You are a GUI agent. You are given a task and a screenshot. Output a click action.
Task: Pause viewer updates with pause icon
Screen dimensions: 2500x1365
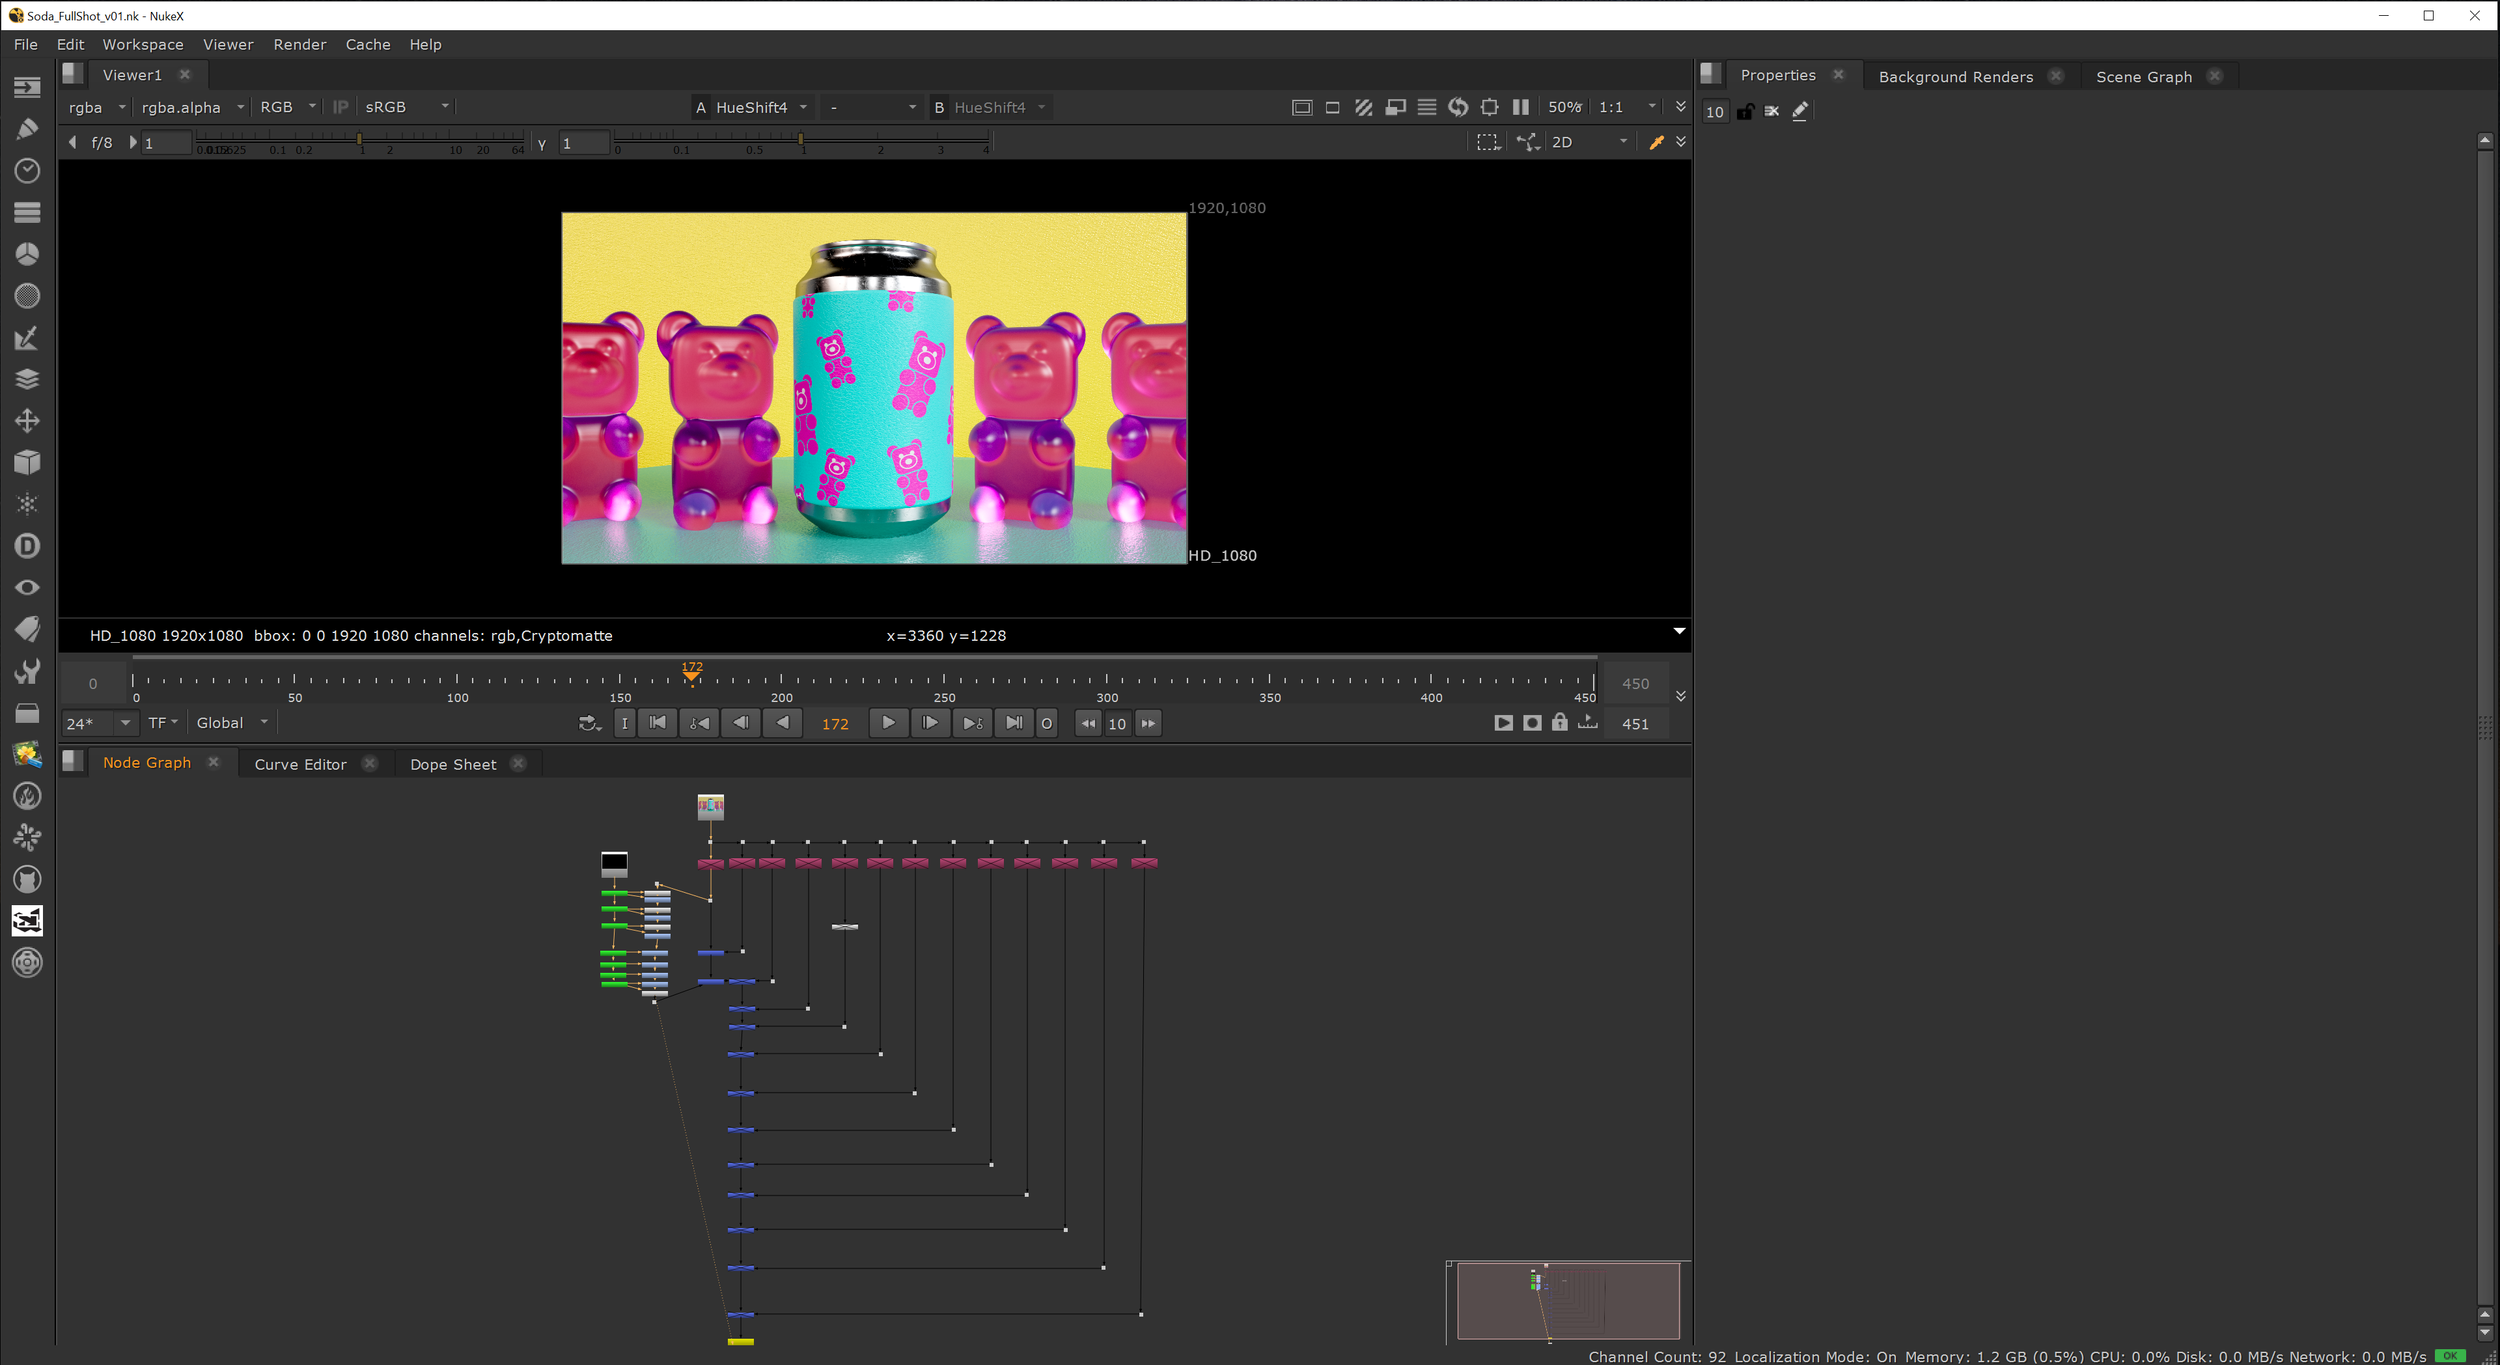[1521, 107]
